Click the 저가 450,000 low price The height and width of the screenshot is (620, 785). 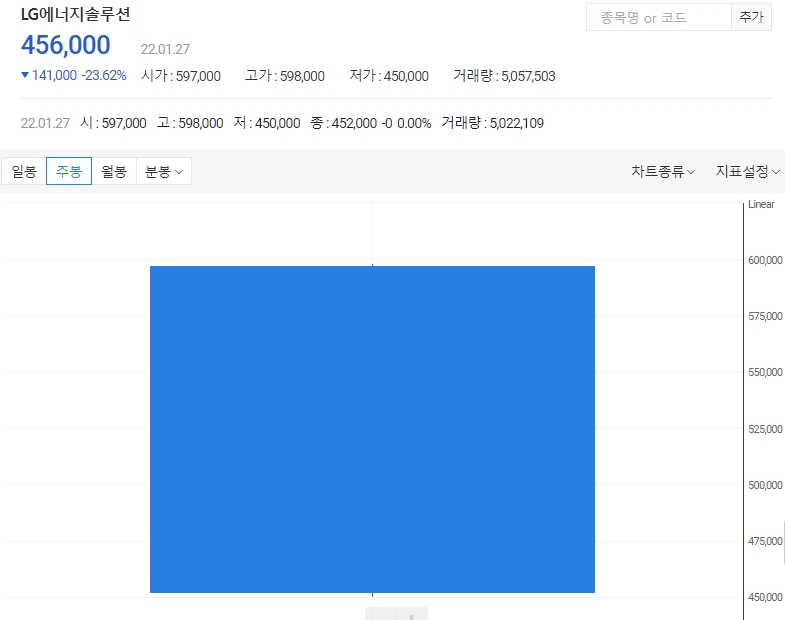click(389, 76)
